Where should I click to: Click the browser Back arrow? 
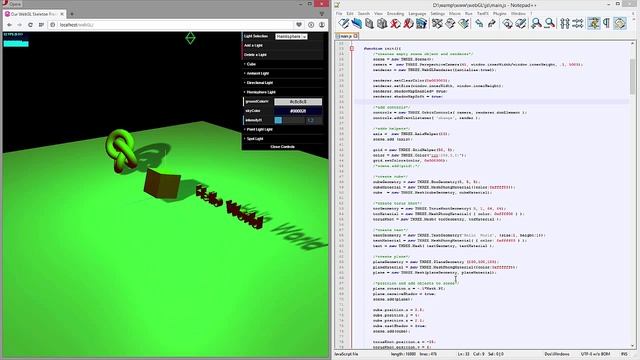tap(9, 25)
